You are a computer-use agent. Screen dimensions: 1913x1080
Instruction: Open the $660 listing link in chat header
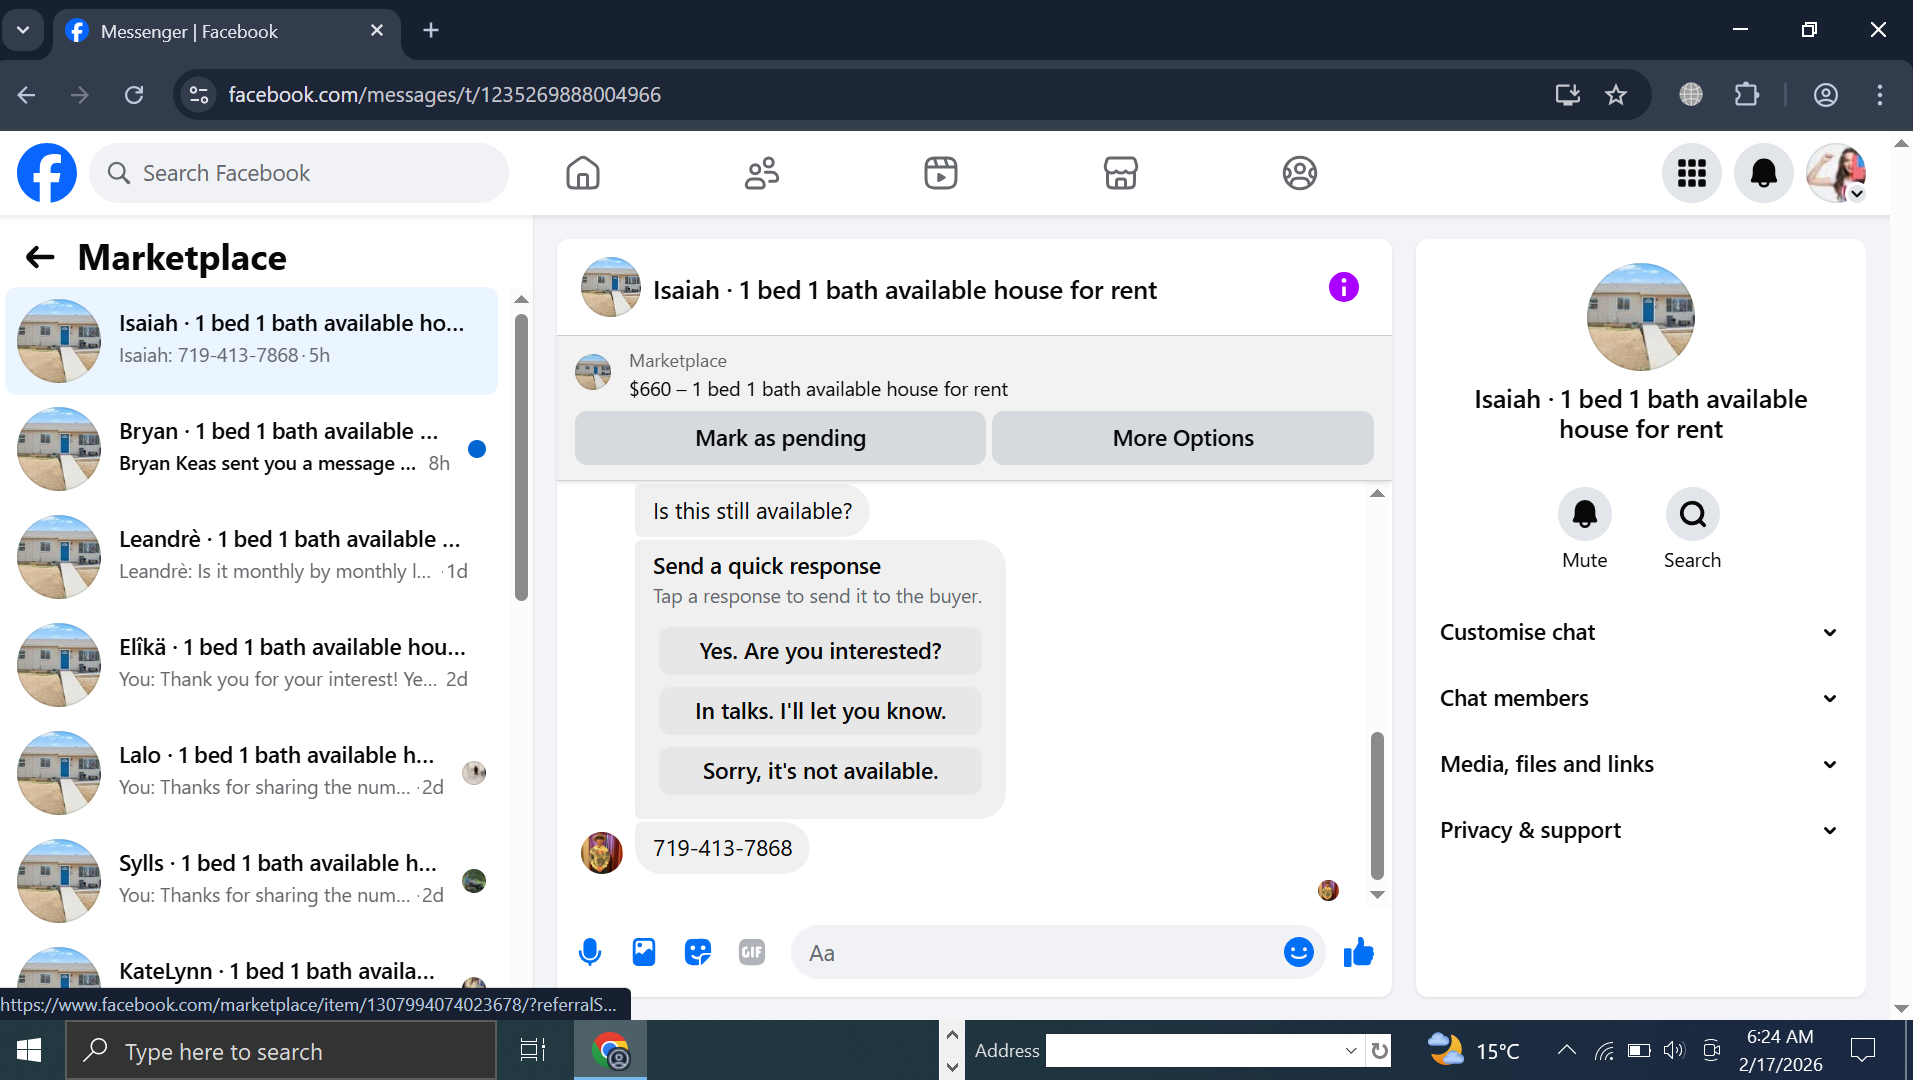pyautogui.click(x=818, y=389)
